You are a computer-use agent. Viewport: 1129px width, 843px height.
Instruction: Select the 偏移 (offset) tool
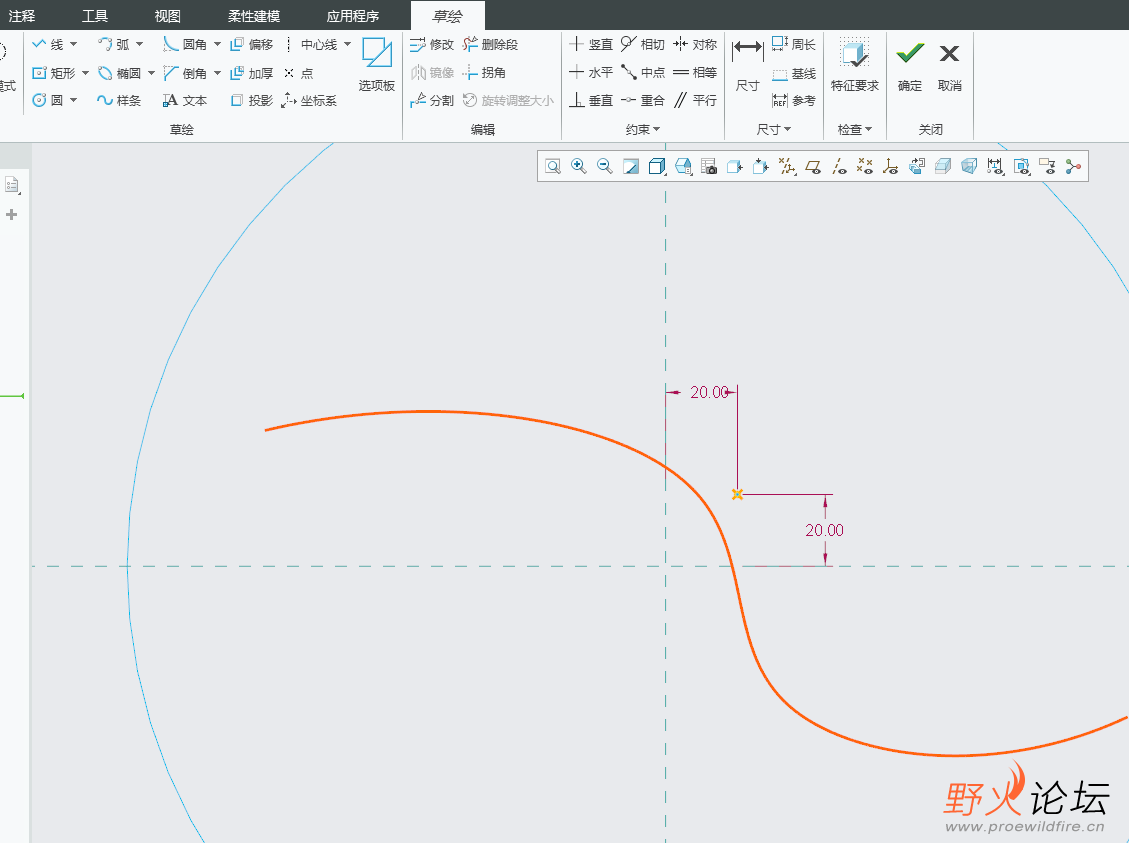tap(251, 45)
